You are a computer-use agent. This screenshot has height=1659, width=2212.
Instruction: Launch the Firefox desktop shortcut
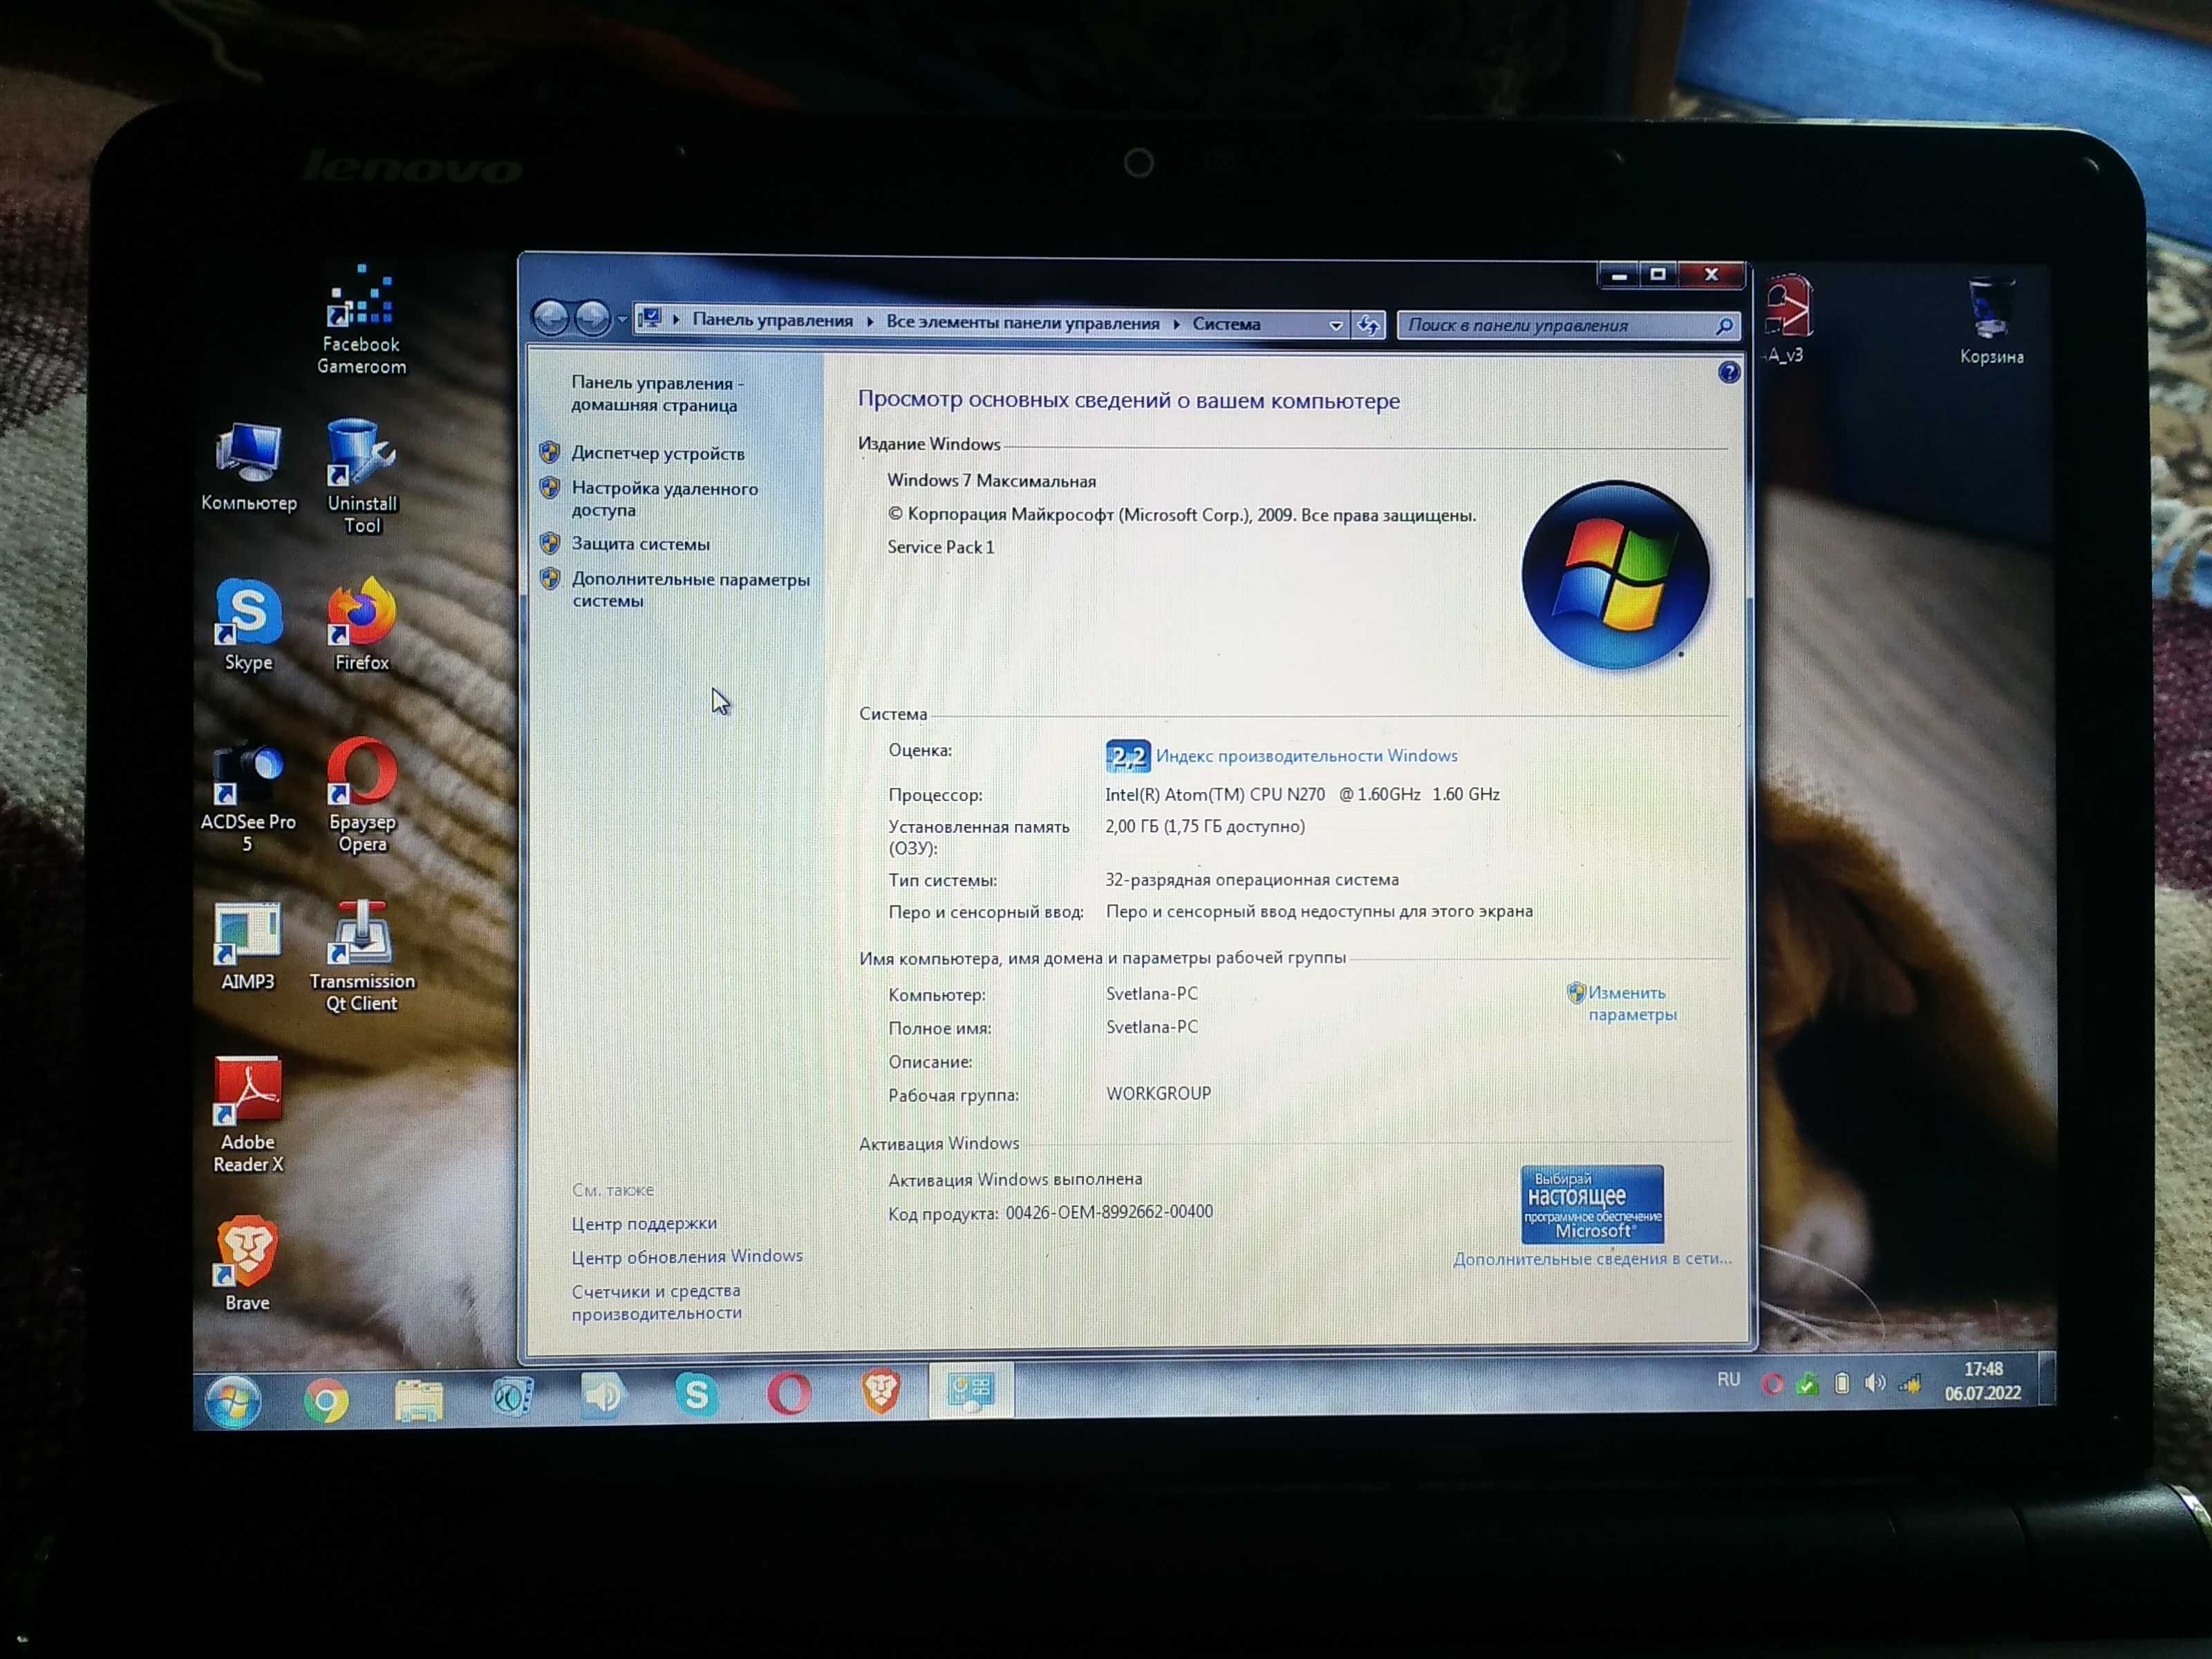[361, 625]
